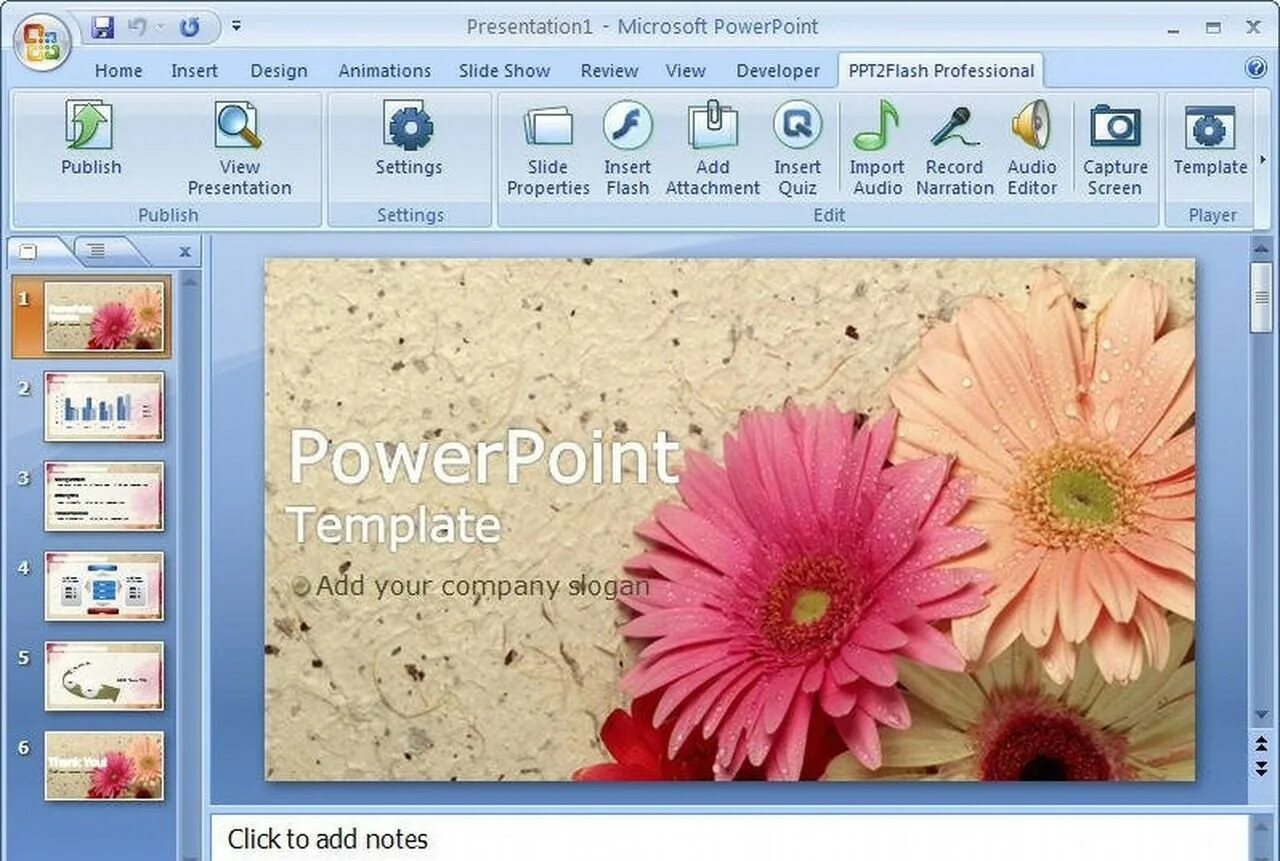Select slide 5 thumbnail
1280x861 pixels.
(x=104, y=676)
